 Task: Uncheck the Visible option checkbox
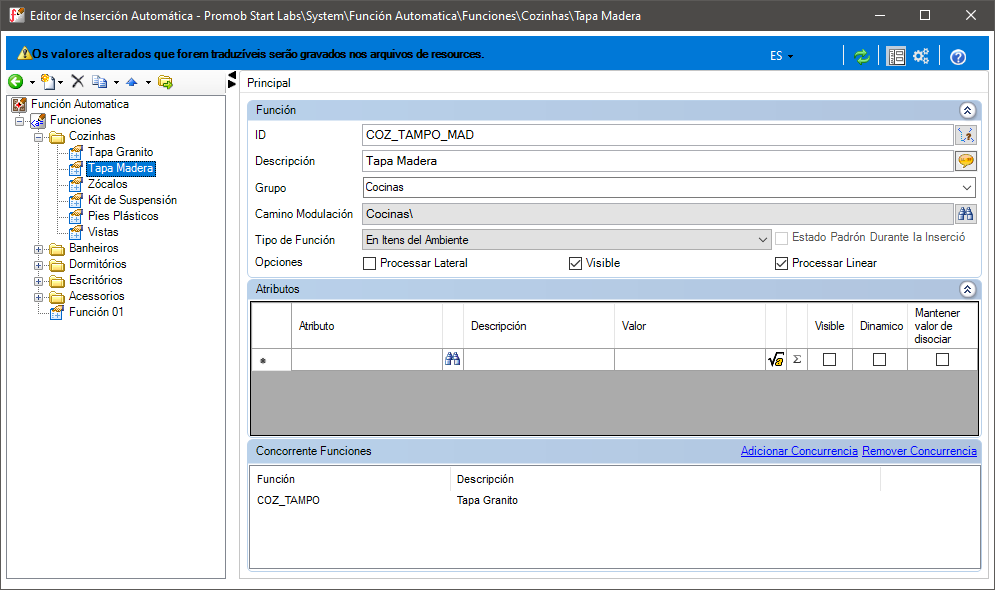point(575,263)
